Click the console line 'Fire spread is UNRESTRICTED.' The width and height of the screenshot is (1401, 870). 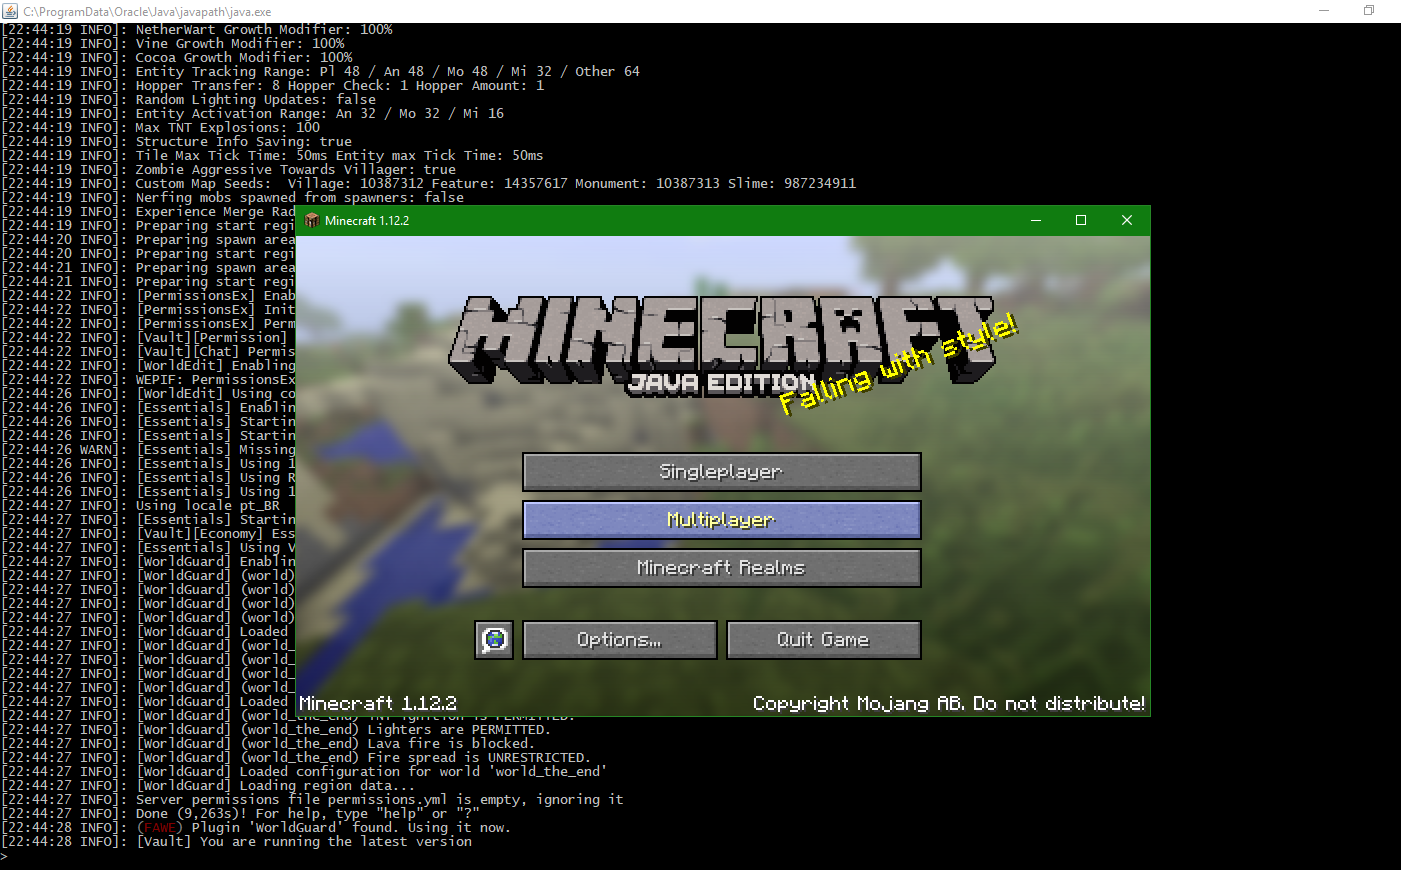point(296,757)
